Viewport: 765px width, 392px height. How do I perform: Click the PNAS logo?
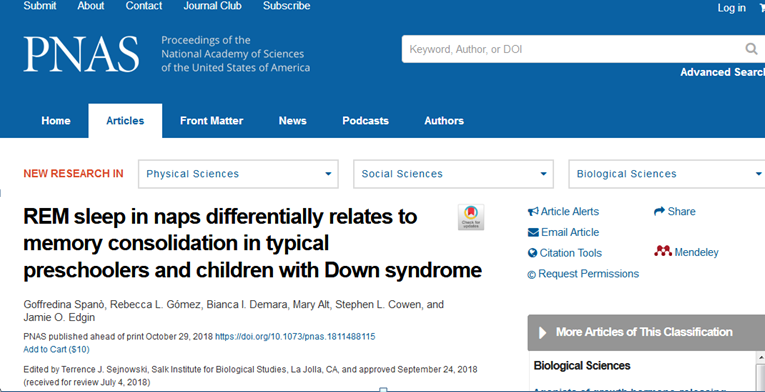pyautogui.click(x=81, y=54)
